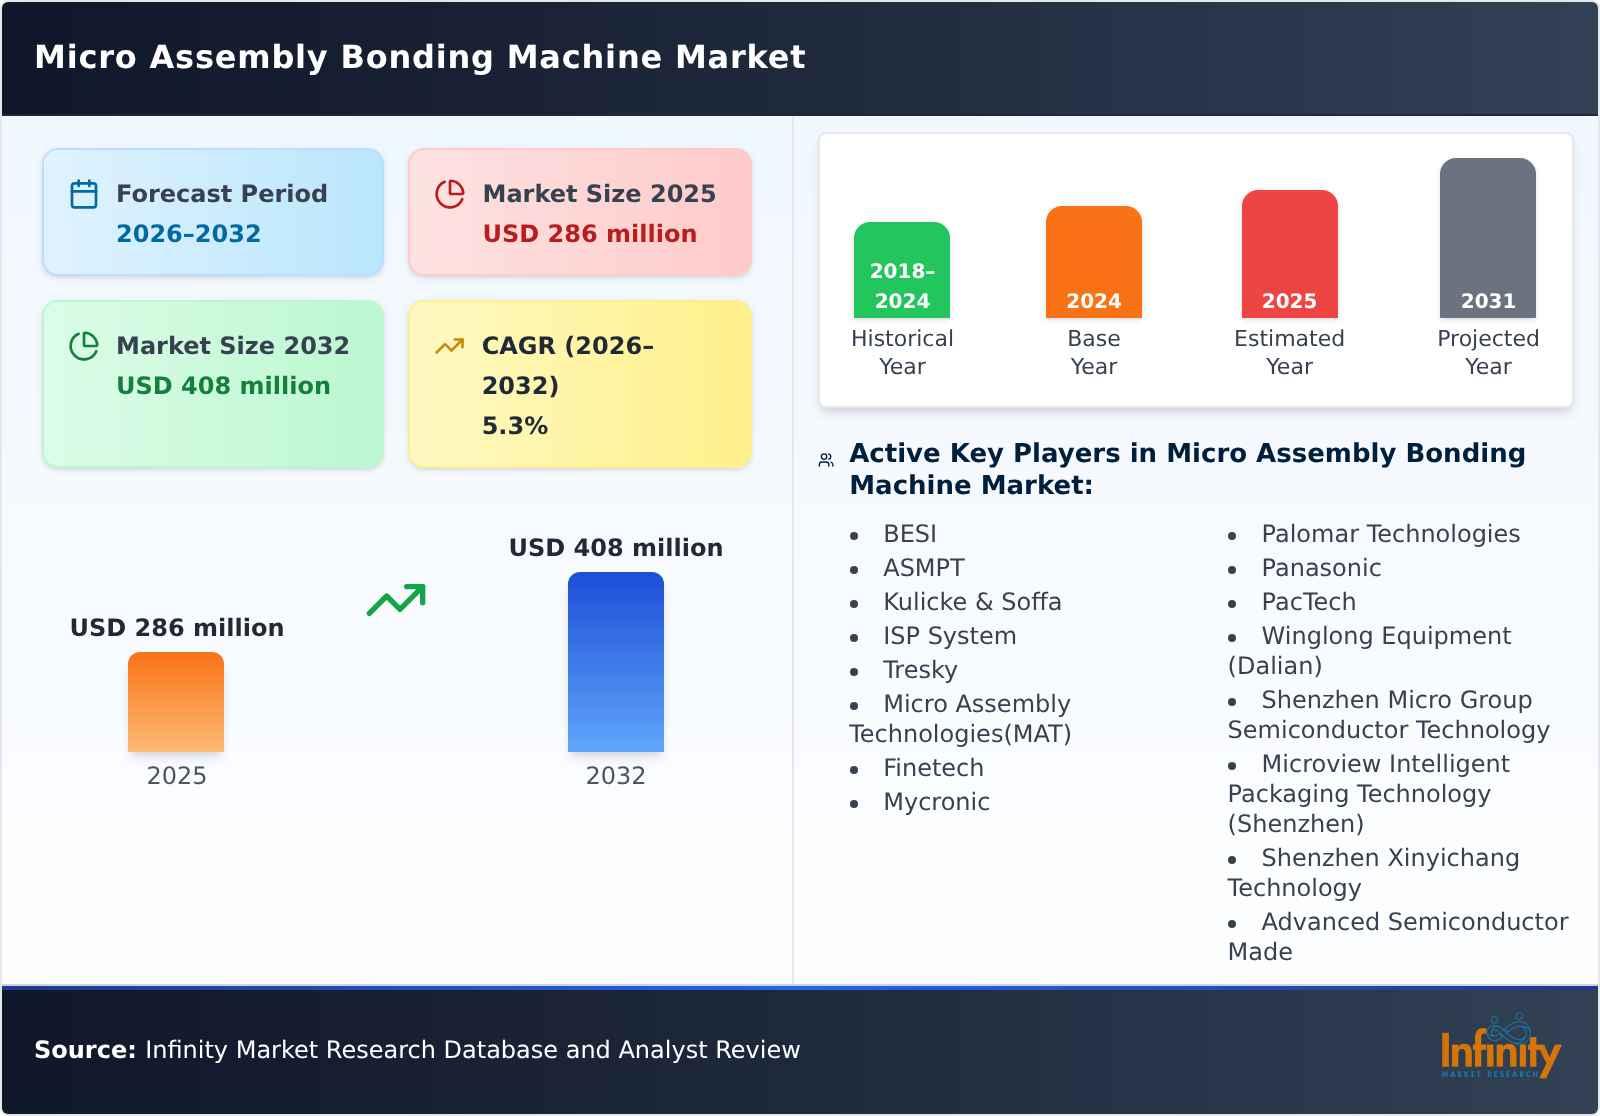Open the Kulicke & Soffa player entry
Image resolution: width=1600 pixels, height=1116 pixels.
click(972, 601)
